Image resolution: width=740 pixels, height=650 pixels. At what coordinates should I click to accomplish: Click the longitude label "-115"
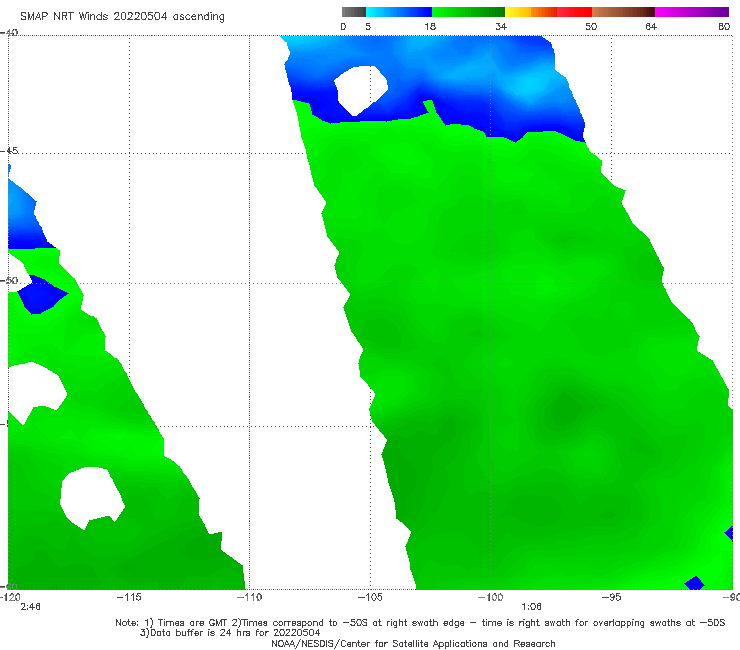[x=129, y=597]
